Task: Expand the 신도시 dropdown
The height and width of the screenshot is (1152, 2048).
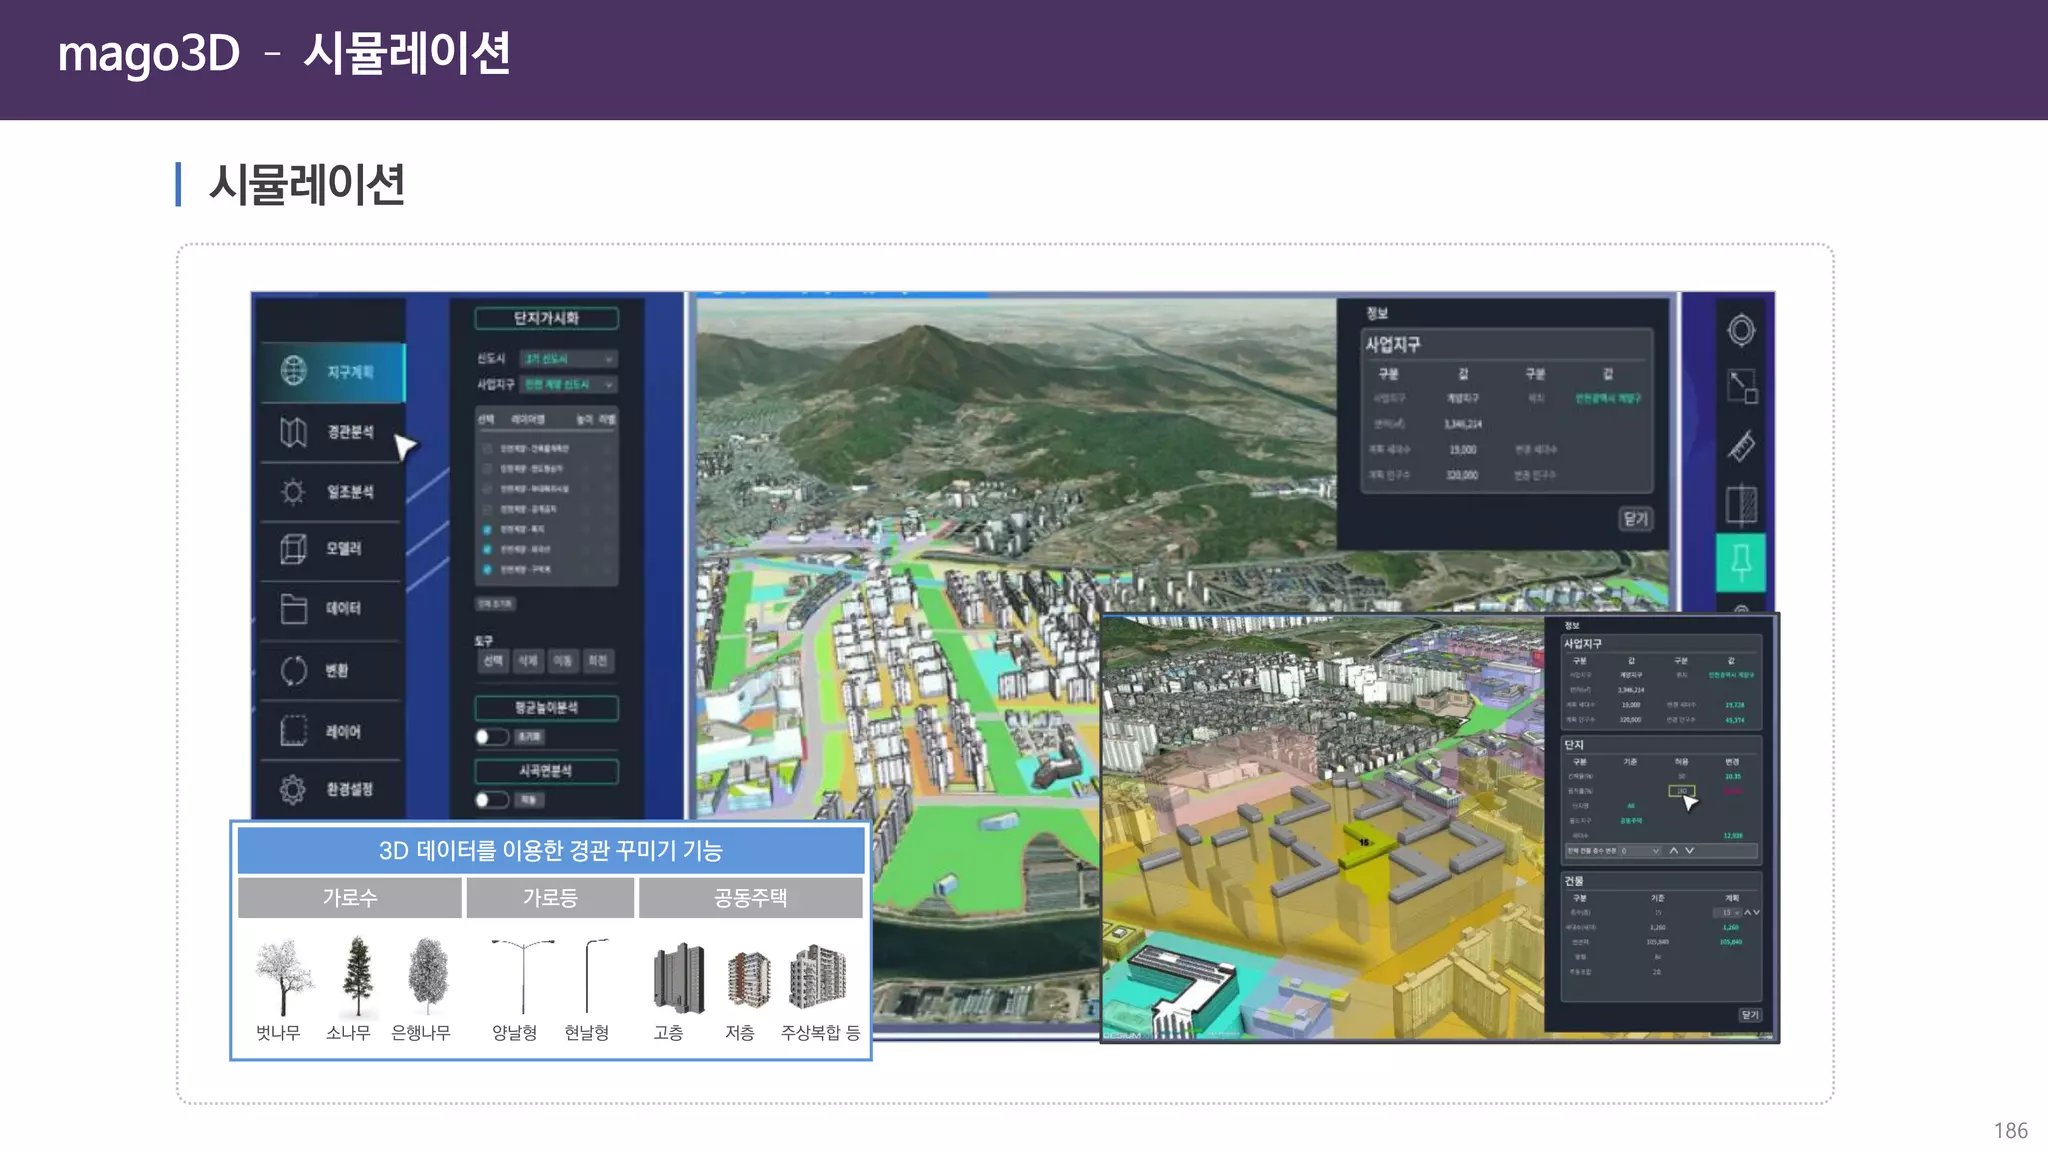Action: coord(568,359)
